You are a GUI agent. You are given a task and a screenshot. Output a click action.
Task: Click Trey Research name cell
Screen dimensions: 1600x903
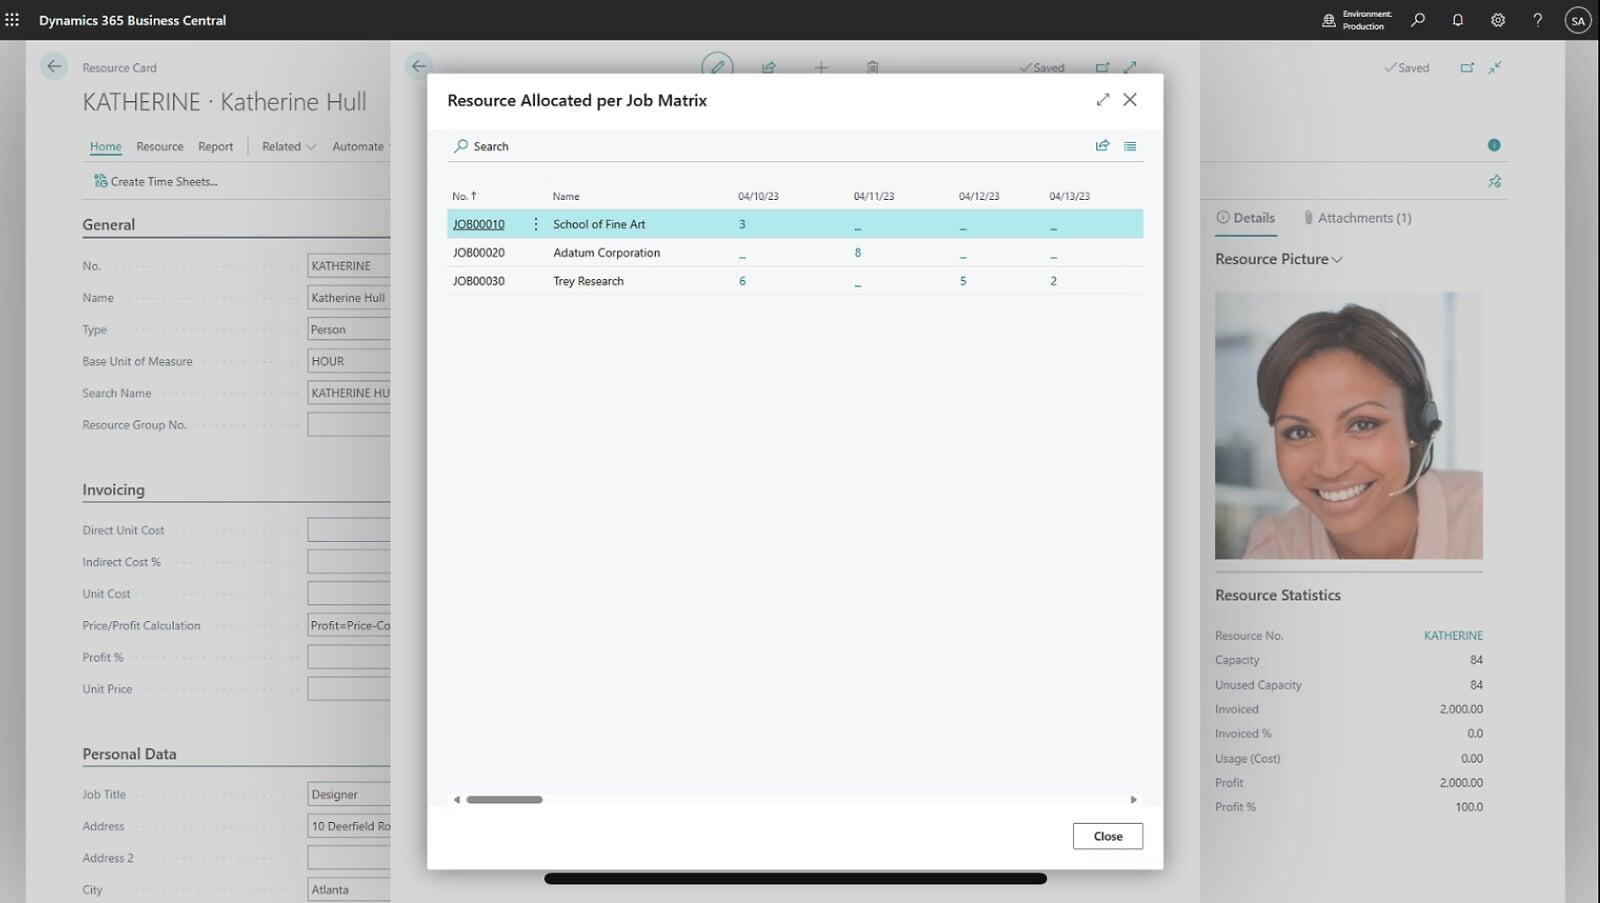(588, 281)
